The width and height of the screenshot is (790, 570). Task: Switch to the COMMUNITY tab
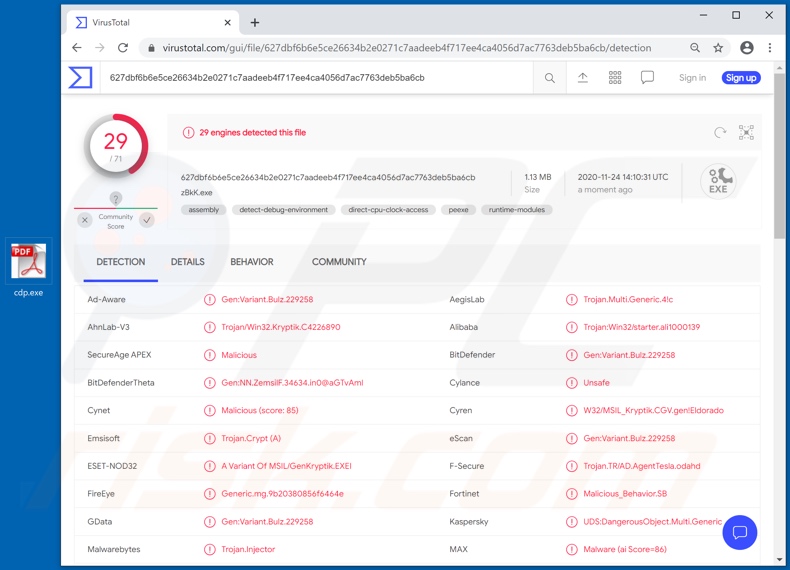[x=339, y=262]
